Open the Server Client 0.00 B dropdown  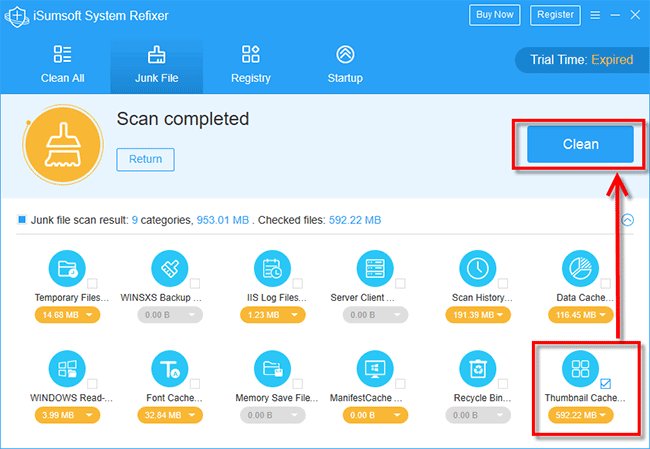click(x=375, y=315)
